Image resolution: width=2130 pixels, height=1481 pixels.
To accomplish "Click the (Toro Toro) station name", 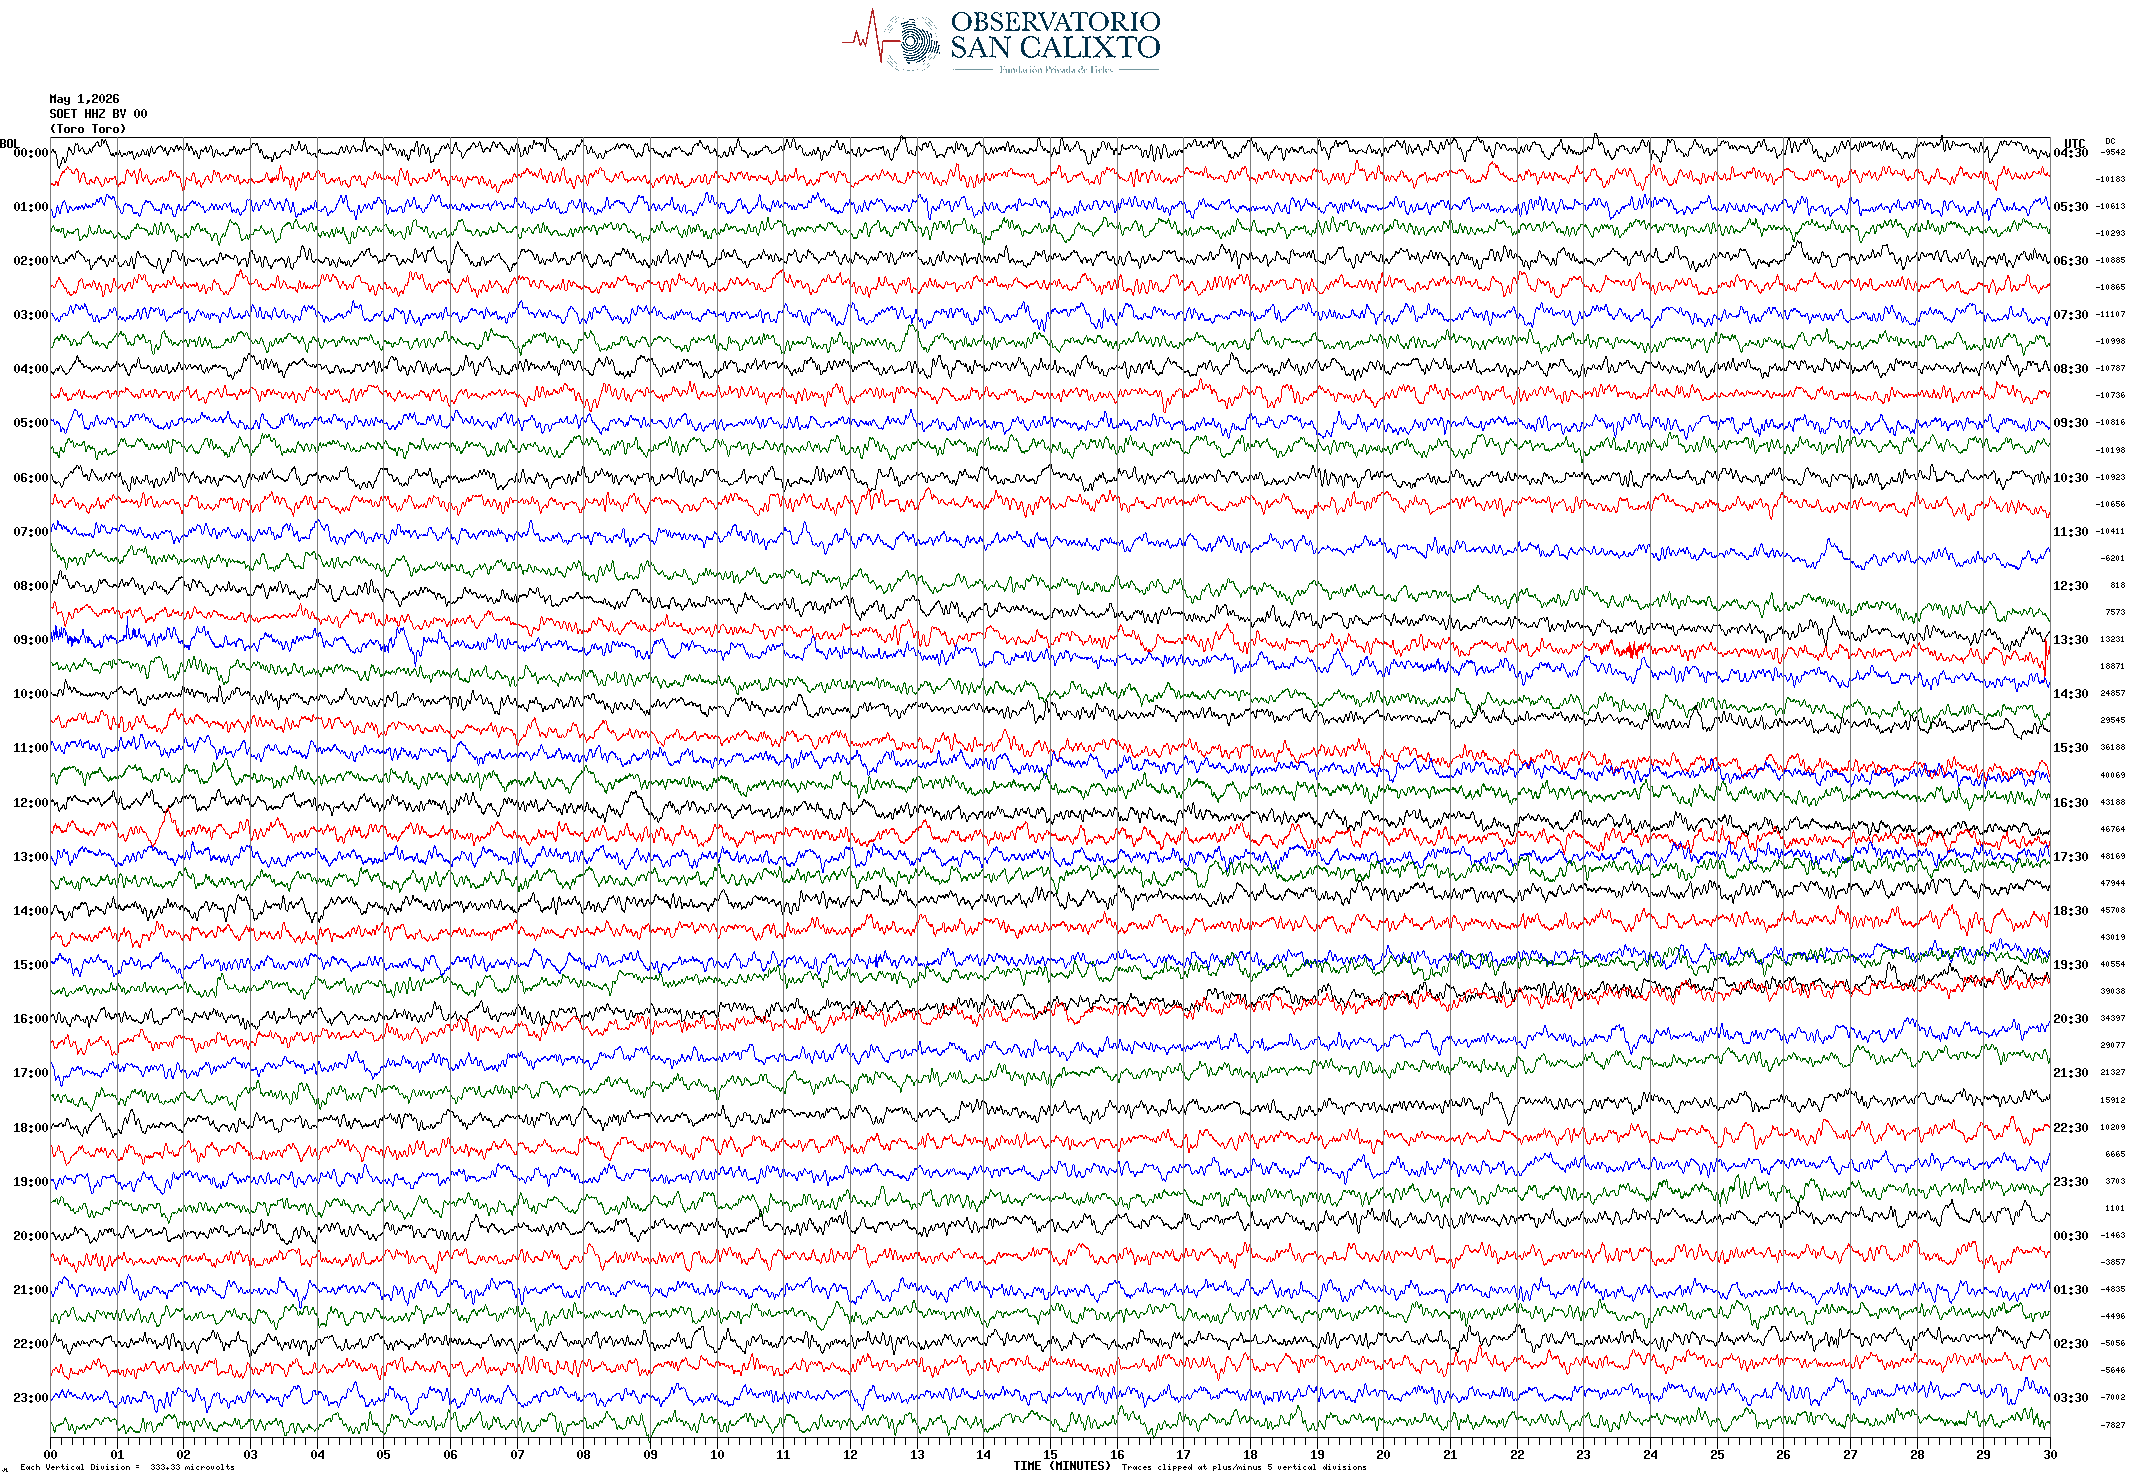I will pyautogui.click(x=88, y=129).
